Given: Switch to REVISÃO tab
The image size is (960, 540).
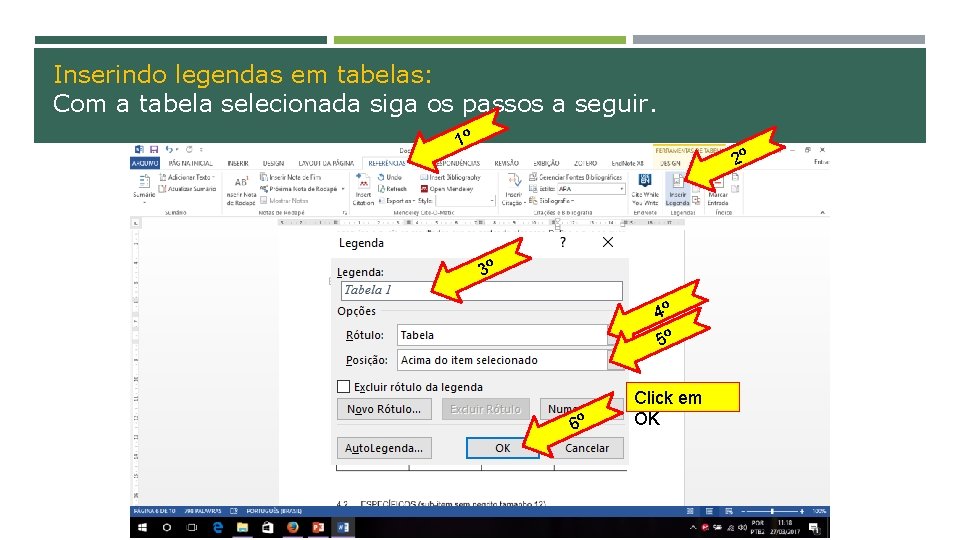Looking at the screenshot, I should (x=506, y=163).
